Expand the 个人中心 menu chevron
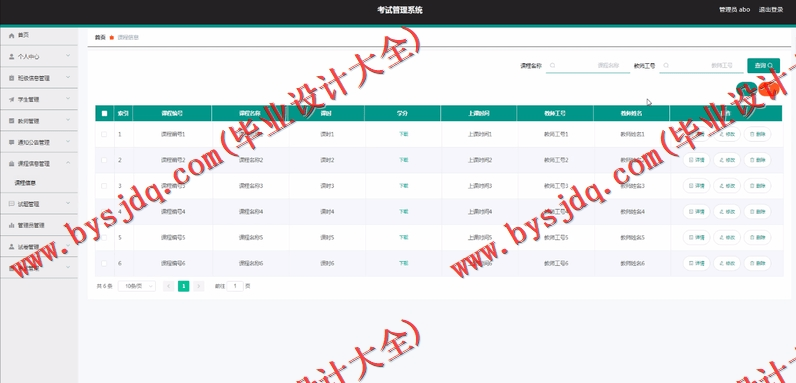Viewport: 796px width, 383px height. [x=68, y=56]
